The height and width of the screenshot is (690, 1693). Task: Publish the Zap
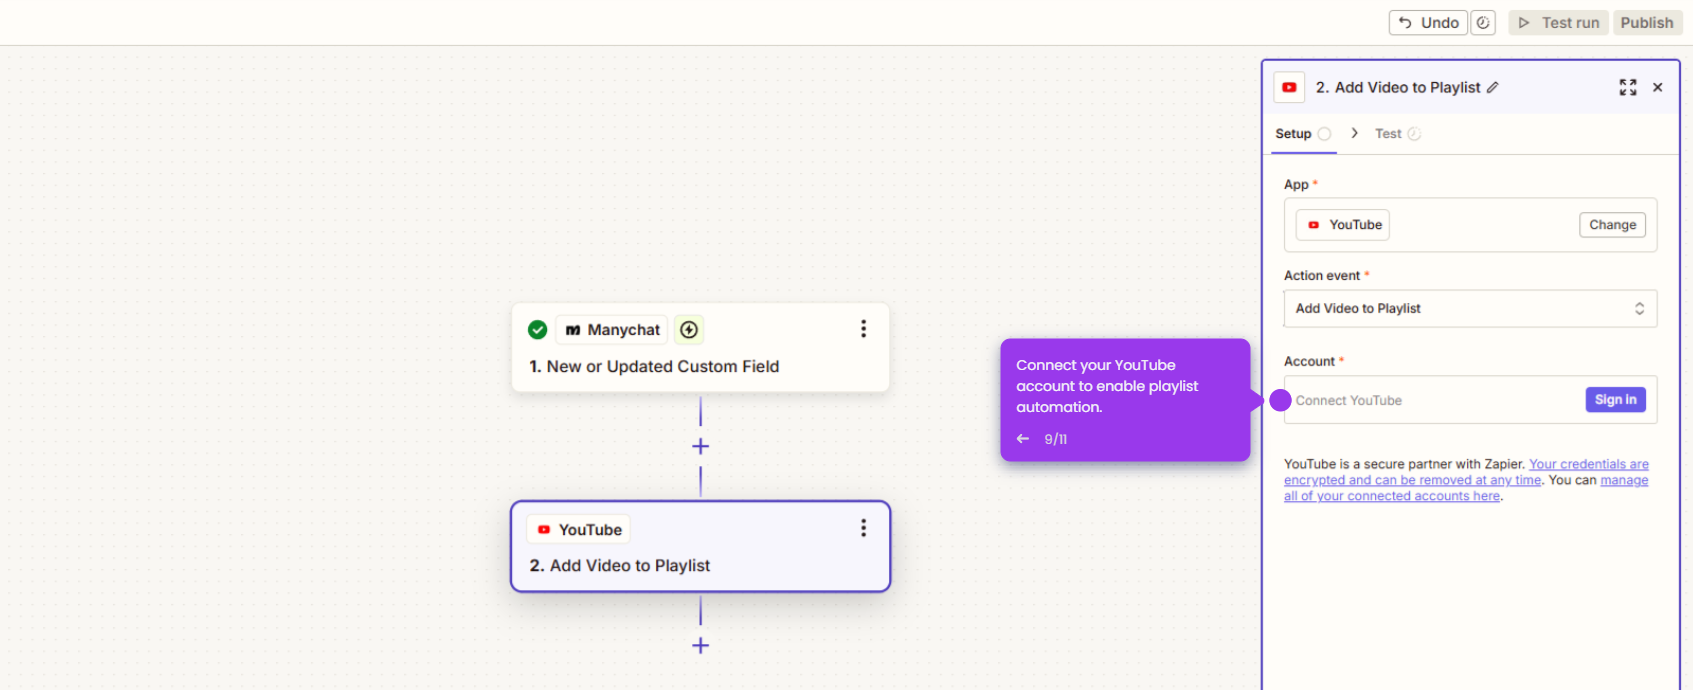pos(1647,23)
